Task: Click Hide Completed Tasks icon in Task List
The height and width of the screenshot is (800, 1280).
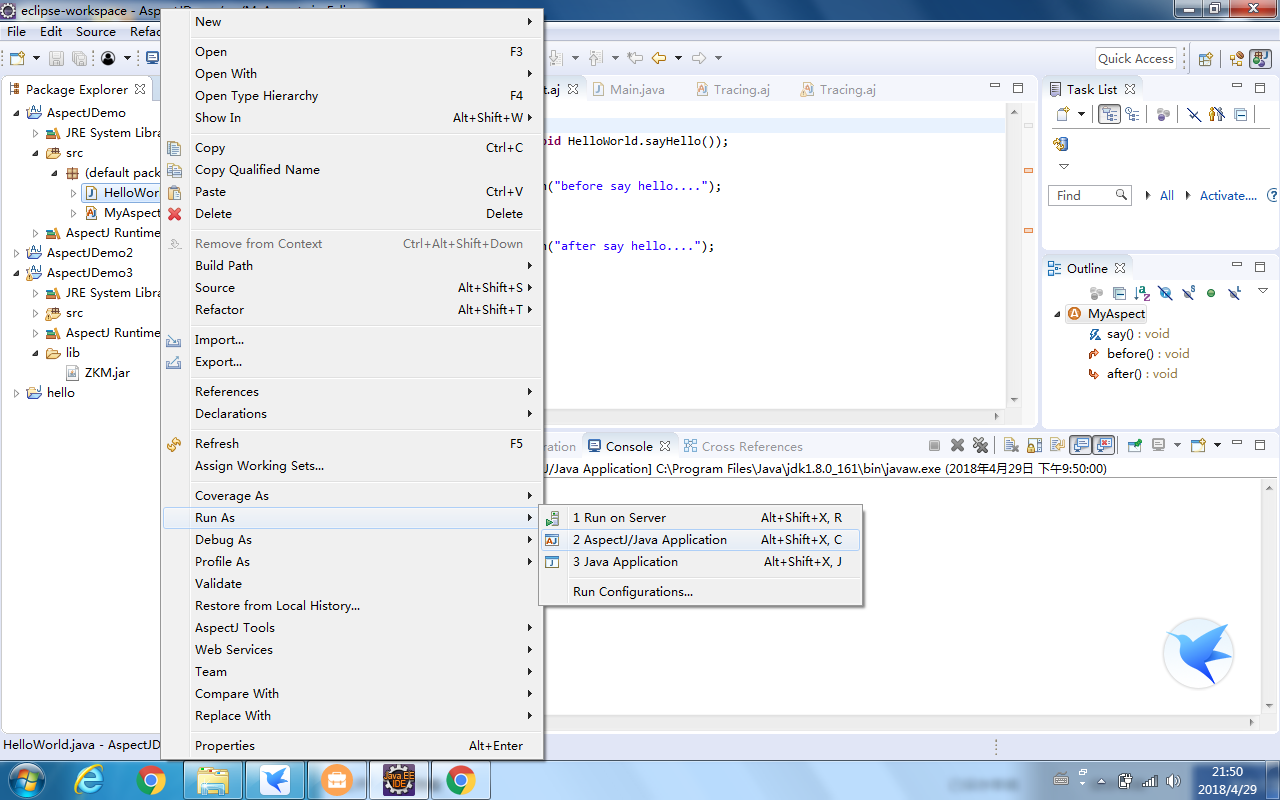Action: pyautogui.click(x=1194, y=114)
